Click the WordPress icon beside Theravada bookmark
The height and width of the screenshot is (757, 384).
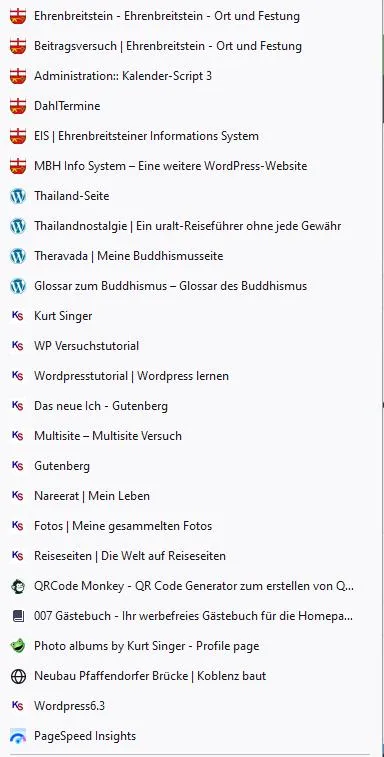(18, 256)
